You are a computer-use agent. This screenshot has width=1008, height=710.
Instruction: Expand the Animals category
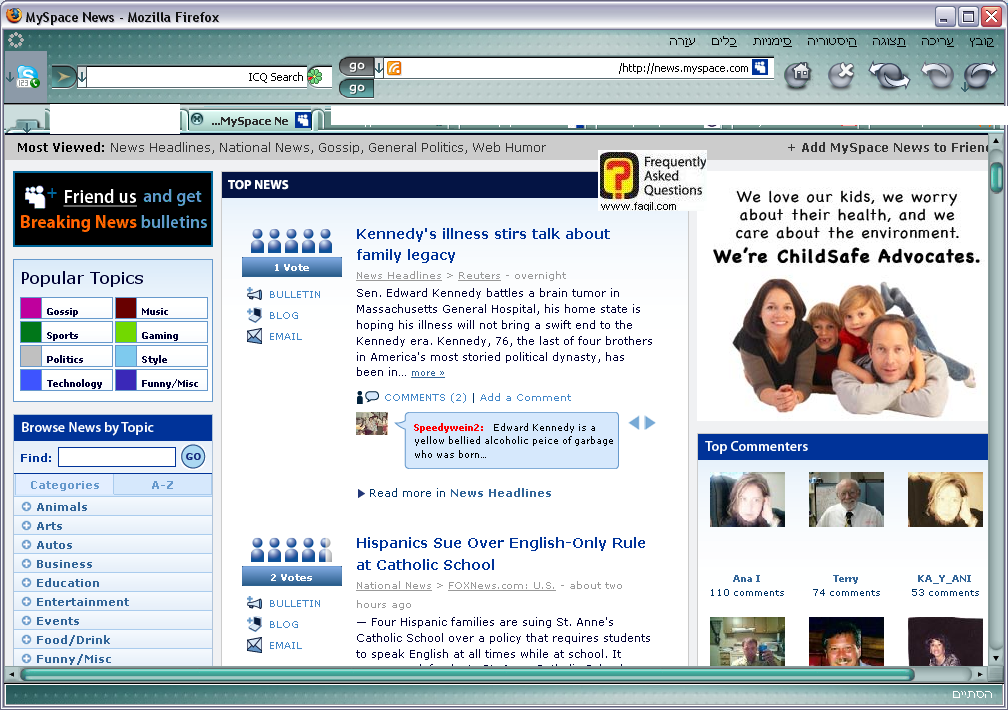26,507
